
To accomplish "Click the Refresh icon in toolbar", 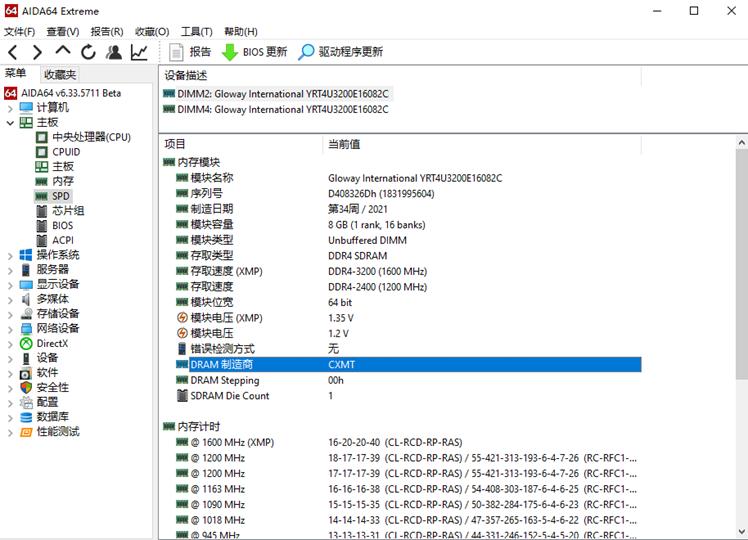I will pyautogui.click(x=88, y=52).
